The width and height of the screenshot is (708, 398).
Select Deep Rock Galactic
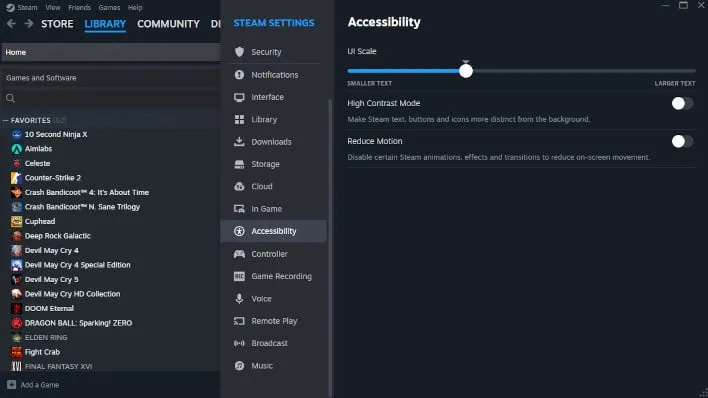tap(58, 236)
